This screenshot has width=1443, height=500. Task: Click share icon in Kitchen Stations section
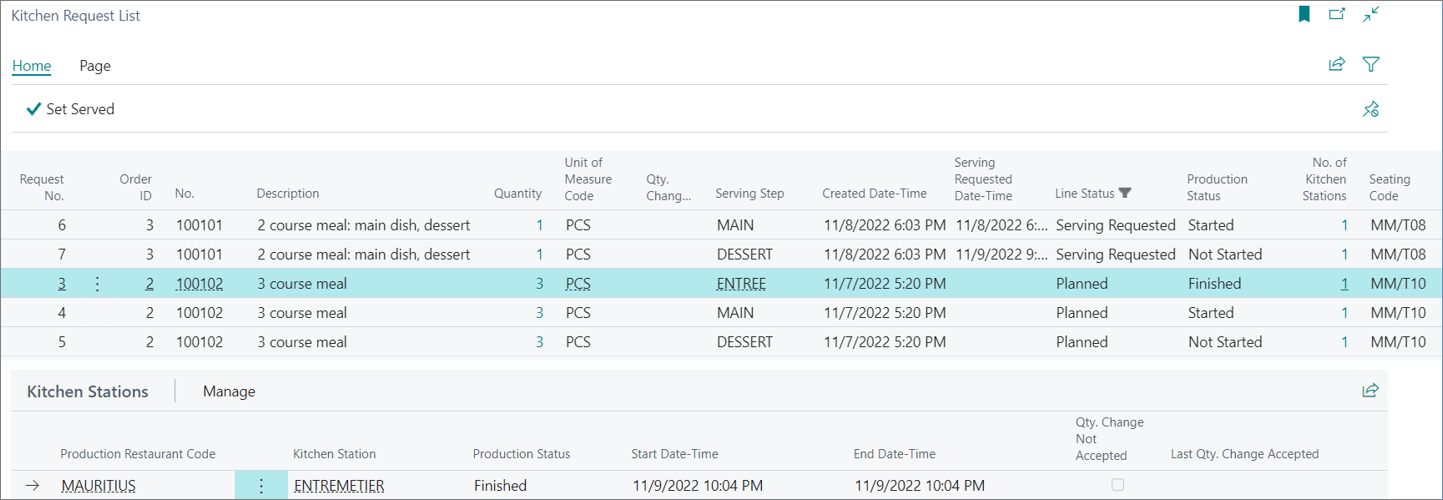(x=1370, y=390)
